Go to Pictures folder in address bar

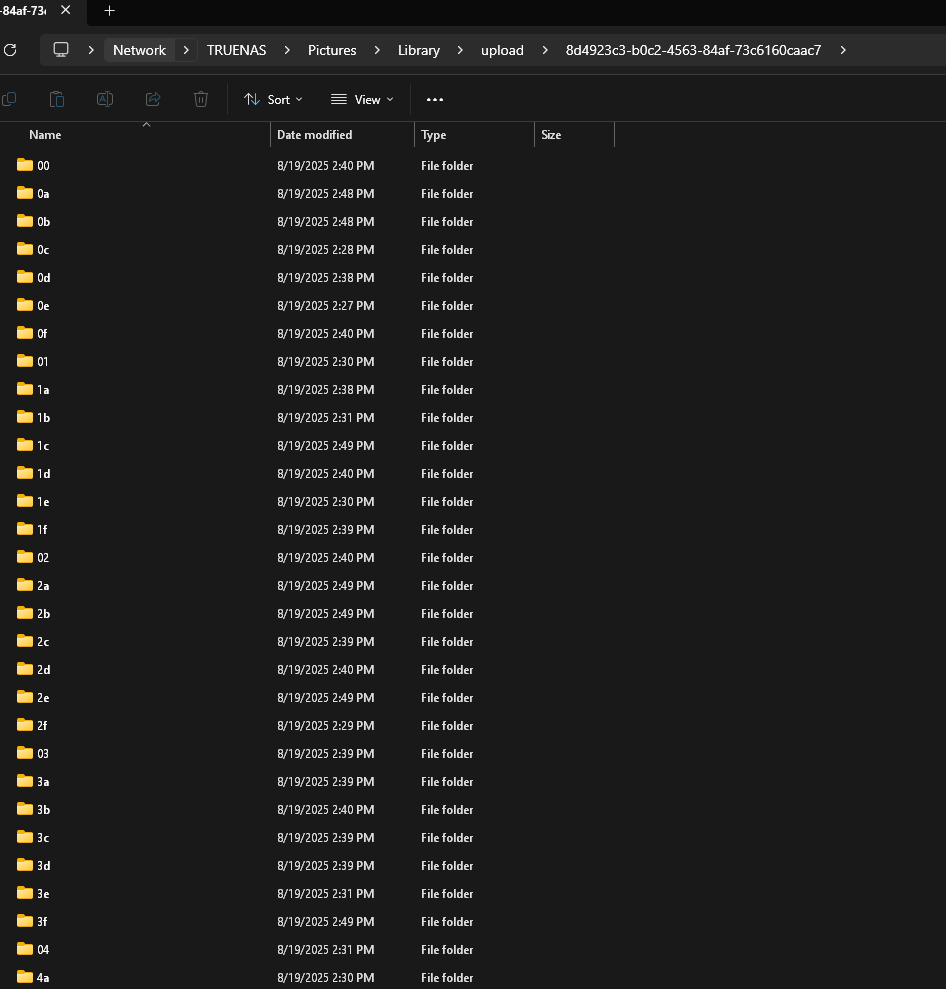pyautogui.click(x=332, y=50)
